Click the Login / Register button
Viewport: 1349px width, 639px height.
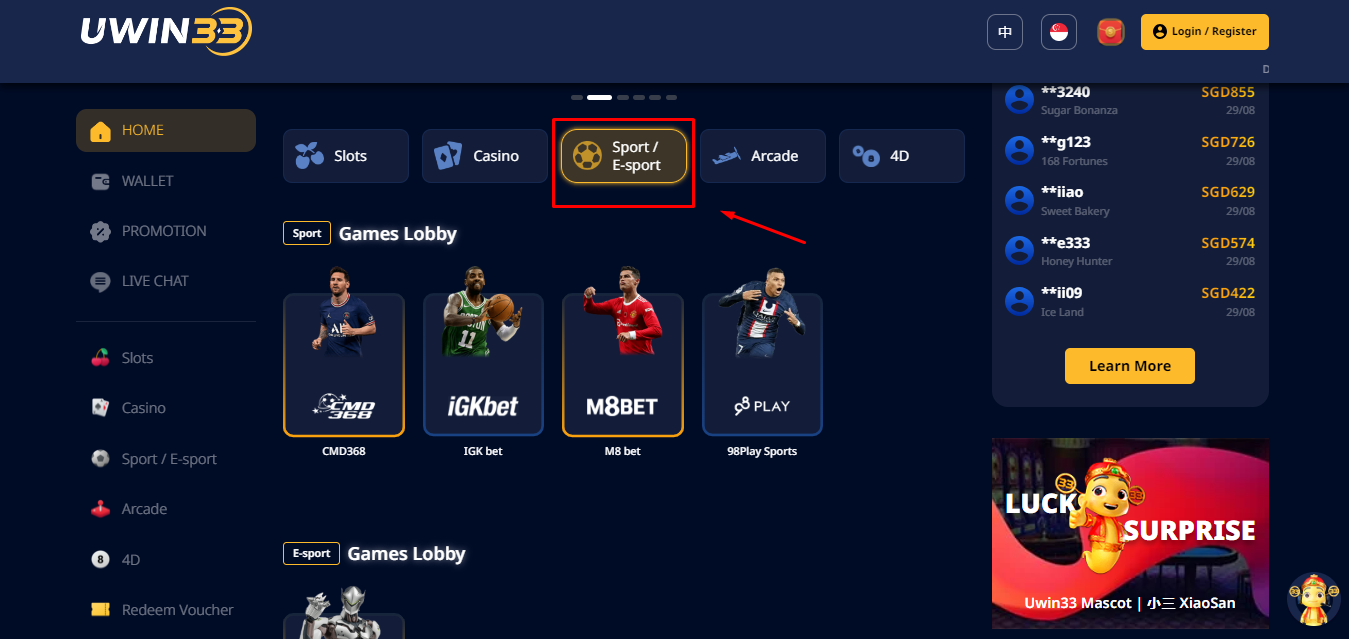(x=1205, y=32)
